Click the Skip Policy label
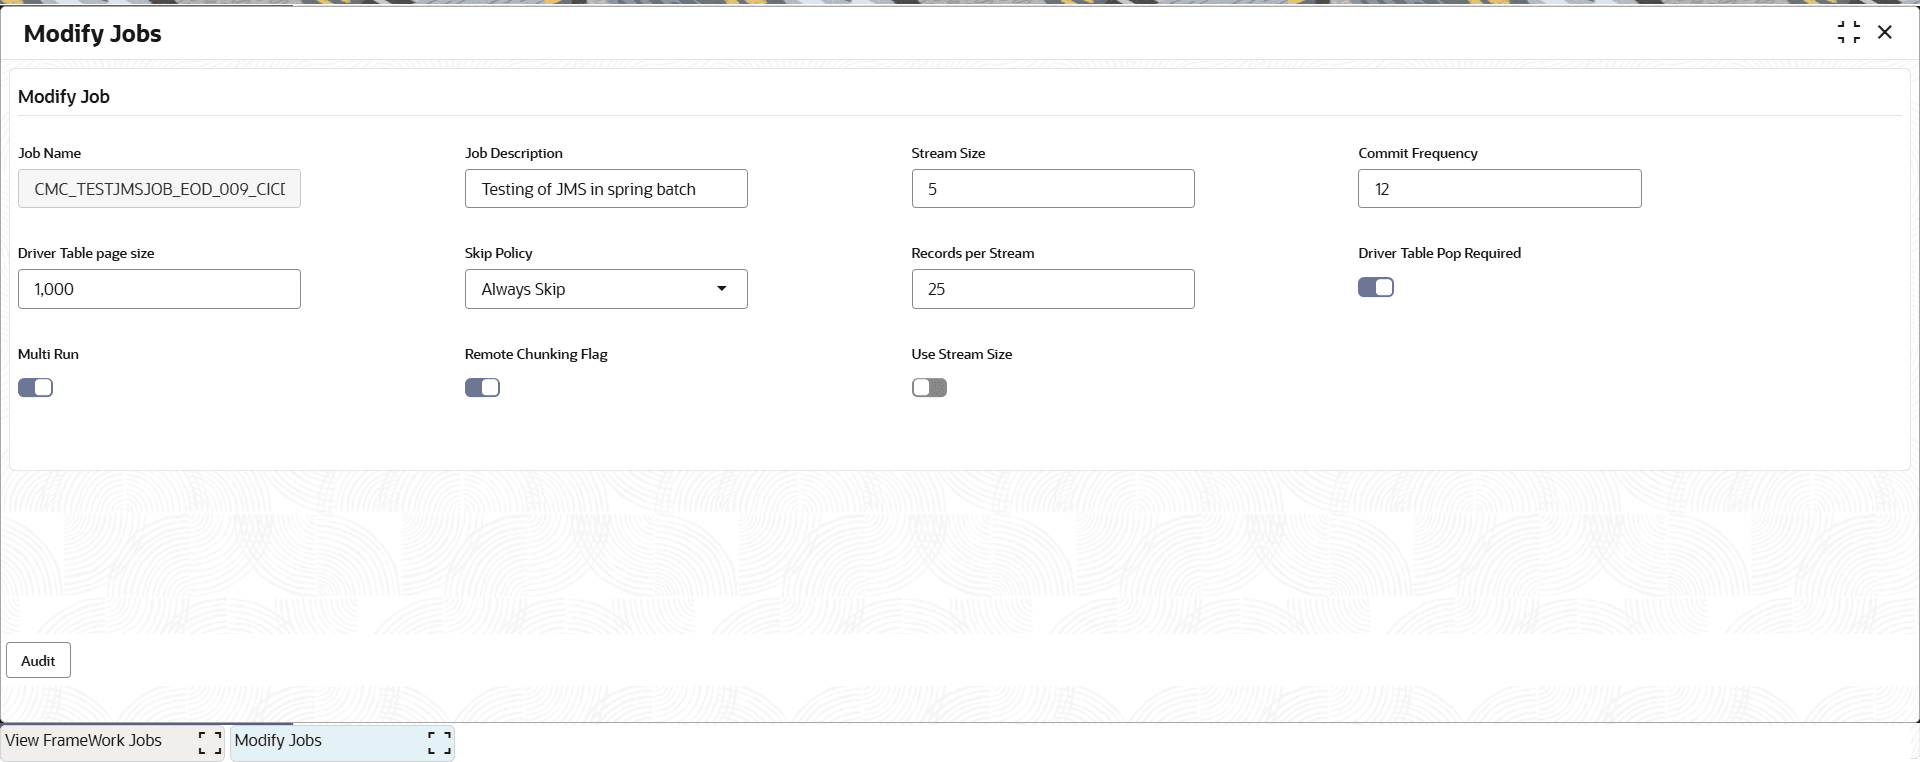The height and width of the screenshot is (762, 1920). pos(499,253)
